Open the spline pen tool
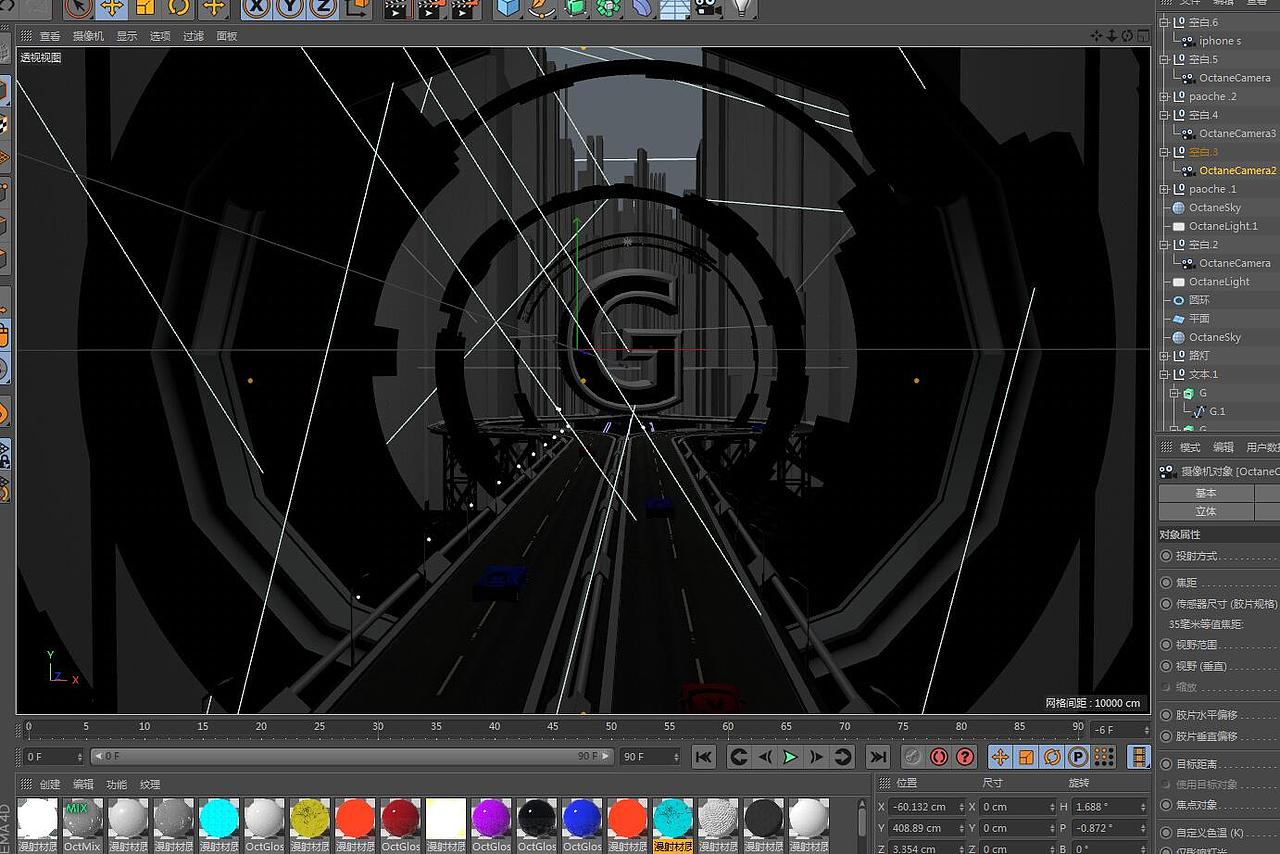The height and width of the screenshot is (854, 1280). pyautogui.click(x=542, y=8)
